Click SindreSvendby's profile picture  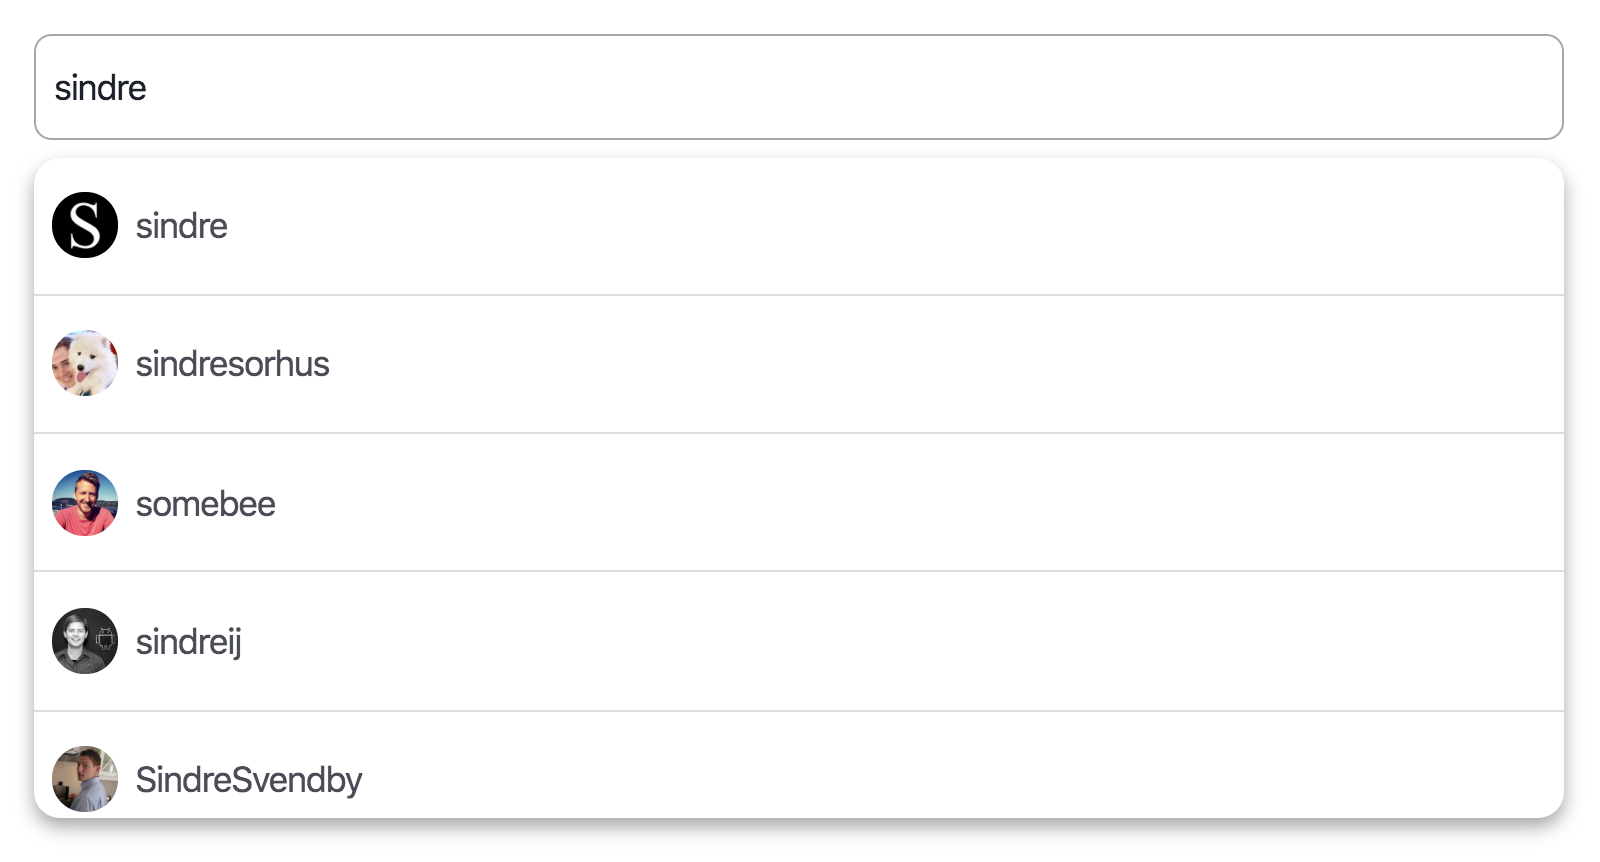85,779
